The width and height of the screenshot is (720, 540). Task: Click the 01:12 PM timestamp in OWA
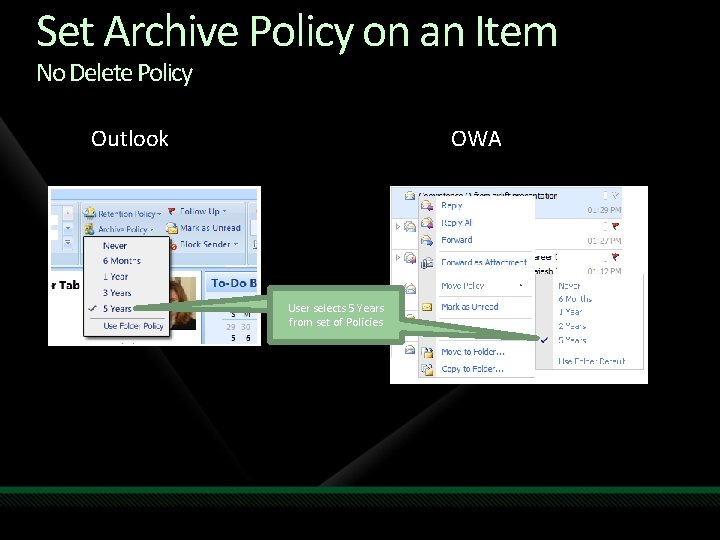pos(604,271)
